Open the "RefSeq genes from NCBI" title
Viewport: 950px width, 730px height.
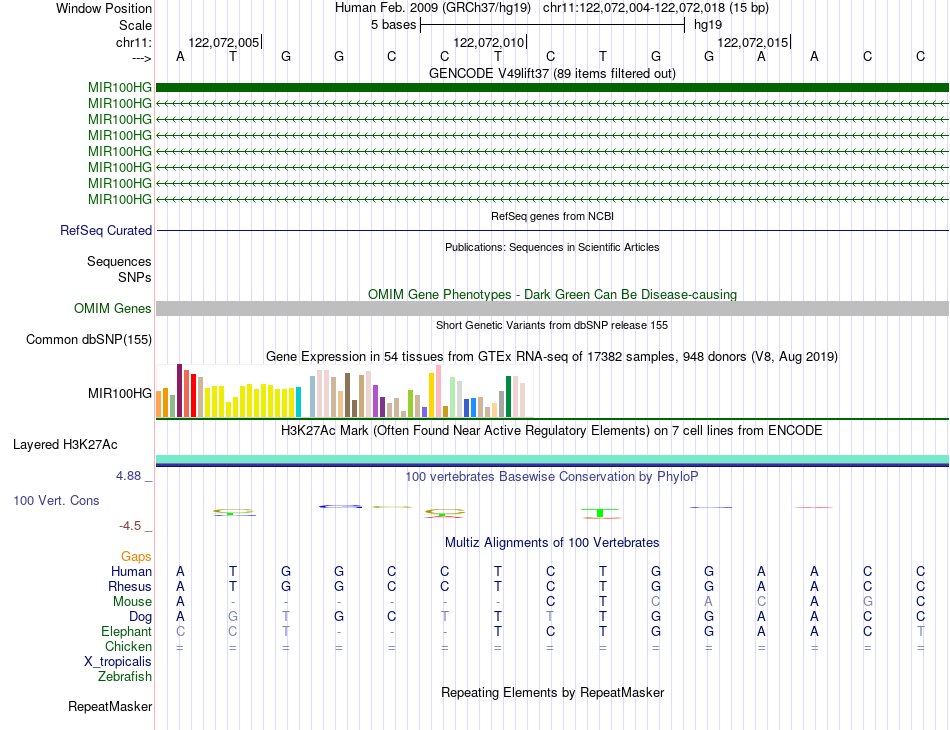552,216
